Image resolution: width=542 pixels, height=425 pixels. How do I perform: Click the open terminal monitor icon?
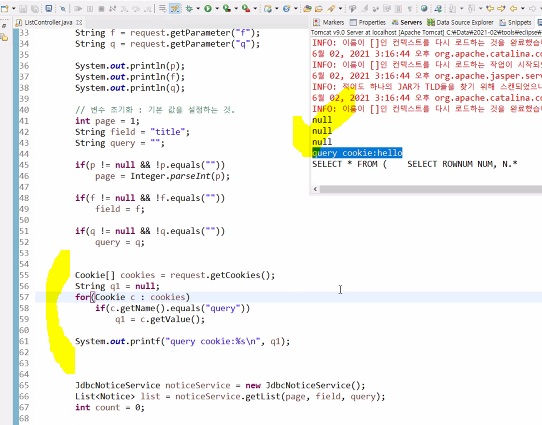click(49, 8)
